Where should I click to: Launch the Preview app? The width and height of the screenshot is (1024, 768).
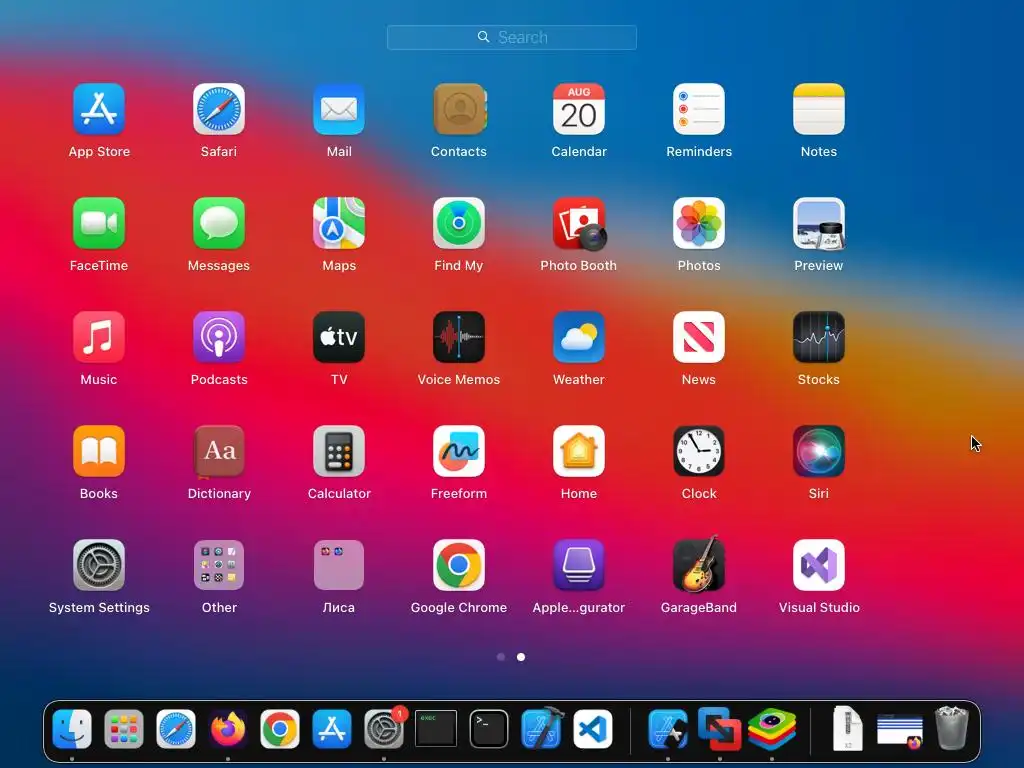tap(819, 223)
